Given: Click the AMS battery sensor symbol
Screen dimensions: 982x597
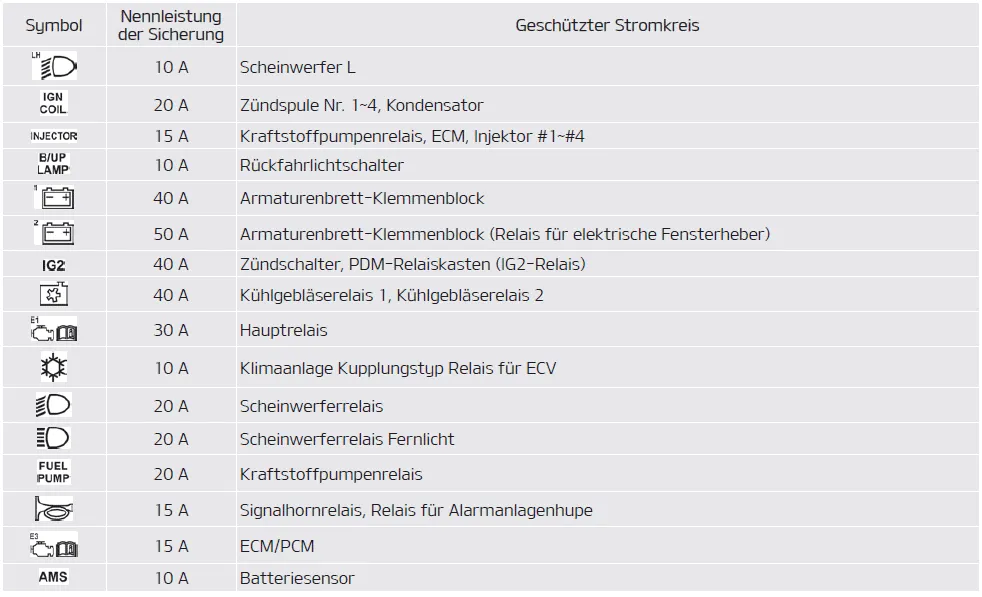Looking at the screenshot, I should (x=54, y=577).
